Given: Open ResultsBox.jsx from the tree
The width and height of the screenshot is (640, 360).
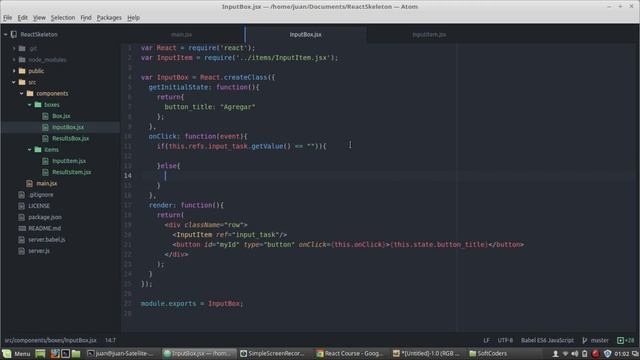Looking at the screenshot, I should click(71, 138).
